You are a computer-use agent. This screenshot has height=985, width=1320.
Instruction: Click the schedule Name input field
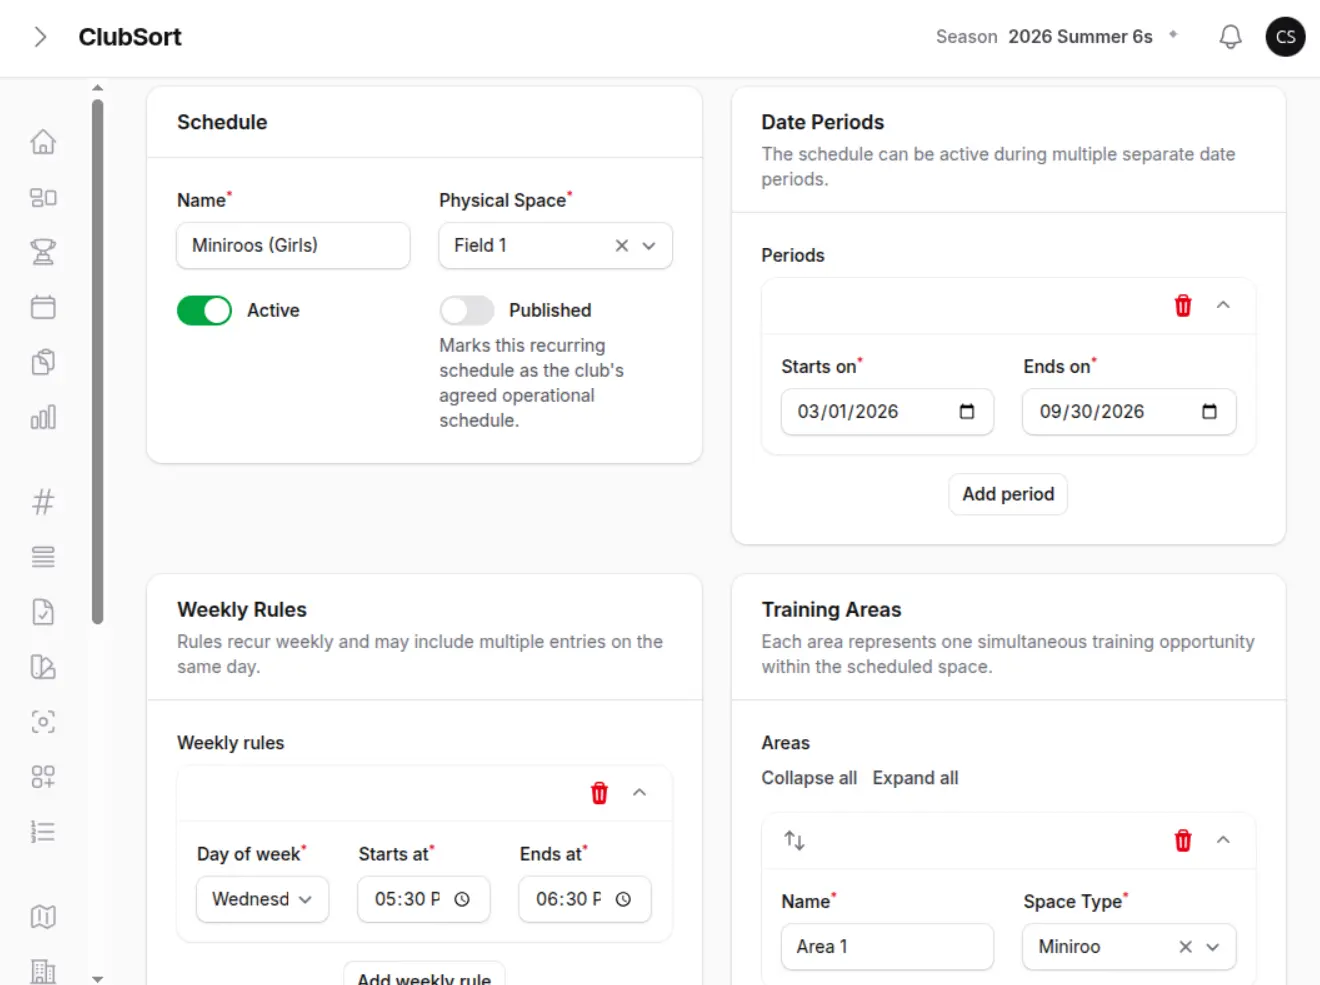pyautogui.click(x=293, y=246)
